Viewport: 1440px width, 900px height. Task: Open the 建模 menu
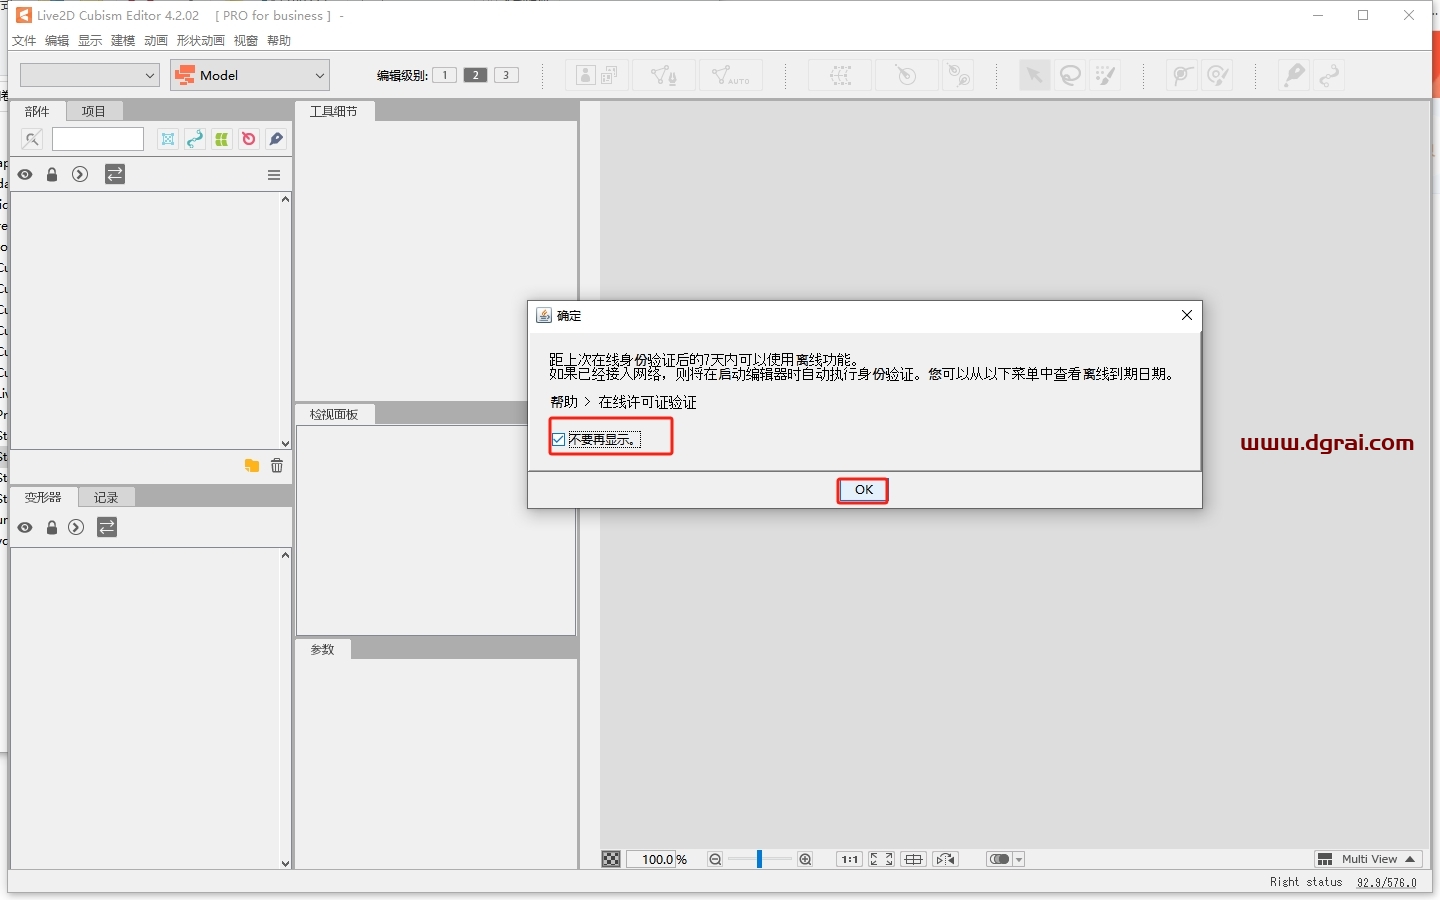tap(123, 41)
